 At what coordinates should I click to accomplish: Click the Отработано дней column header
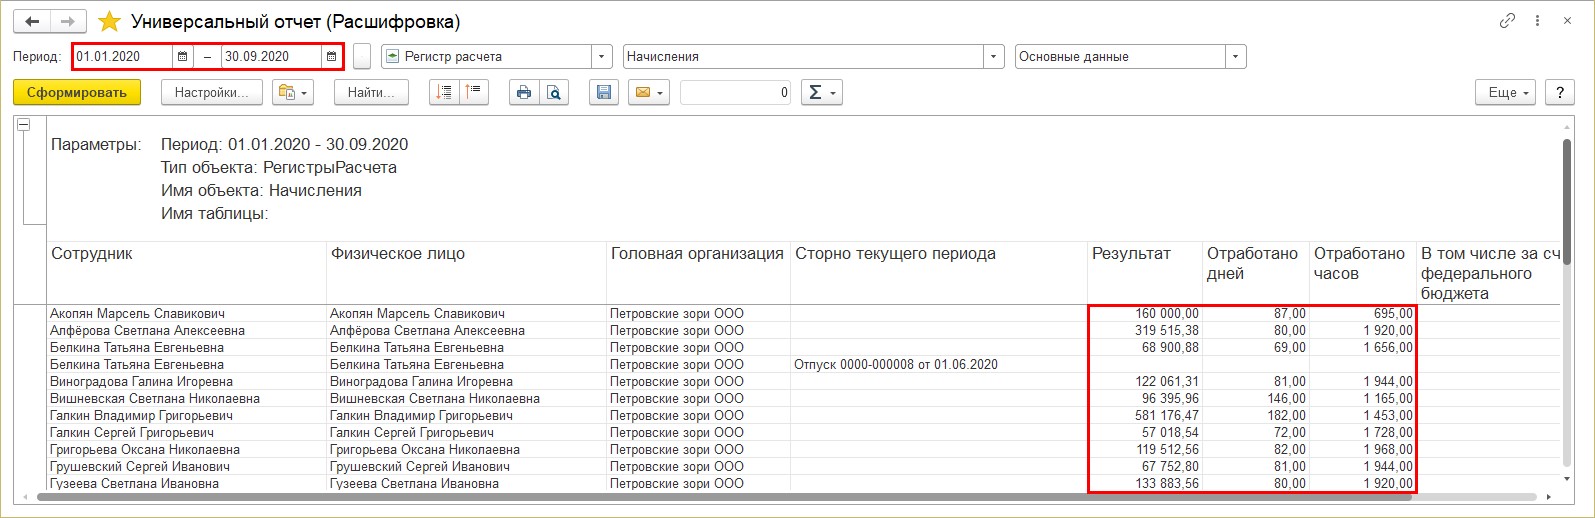pos(1256,273)
